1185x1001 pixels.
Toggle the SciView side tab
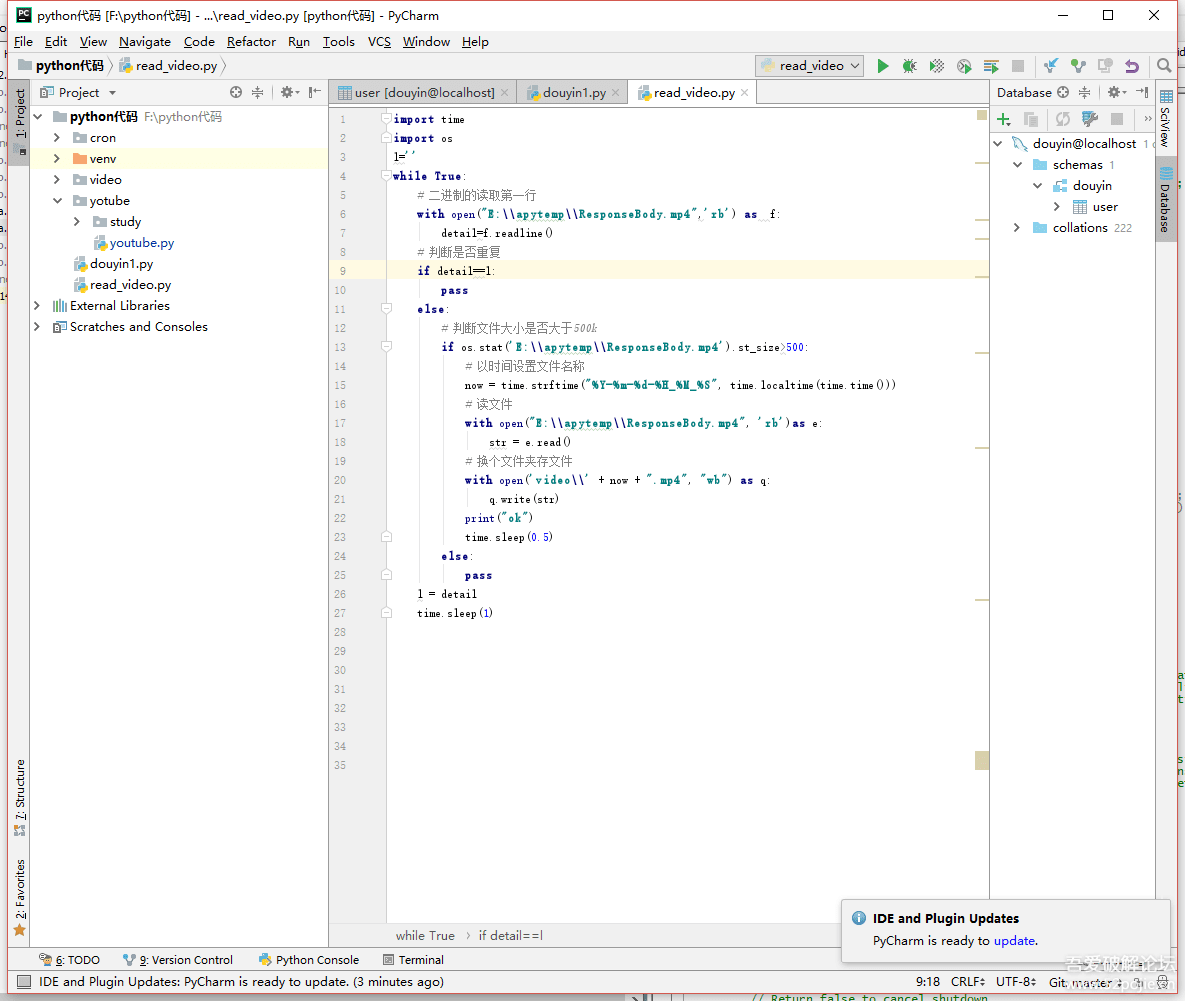pos(1165,119)
